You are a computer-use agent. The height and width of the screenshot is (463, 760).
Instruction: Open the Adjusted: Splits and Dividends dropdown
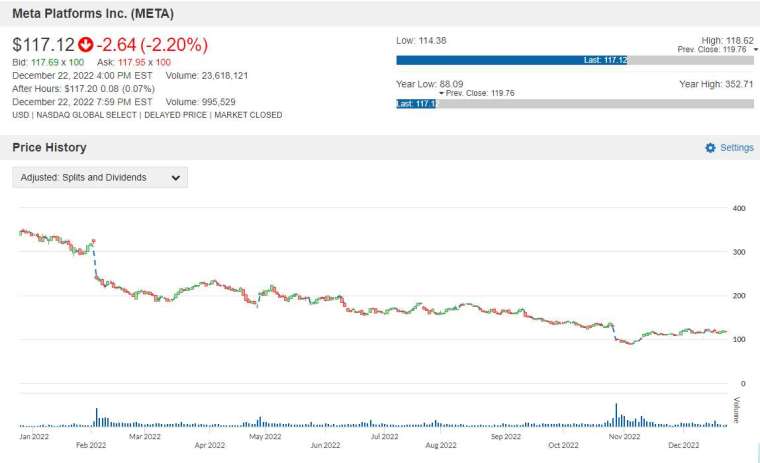click(x=100, y=177)
